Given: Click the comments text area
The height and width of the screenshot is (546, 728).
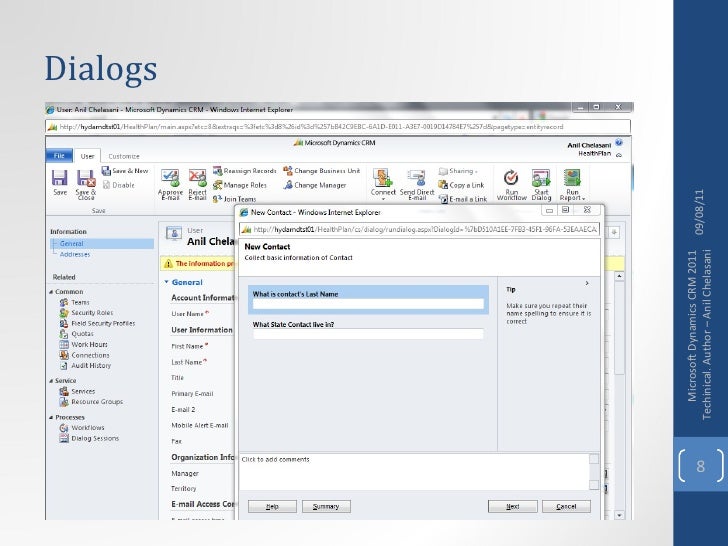Looking at the screenshot, I should 413,472.
